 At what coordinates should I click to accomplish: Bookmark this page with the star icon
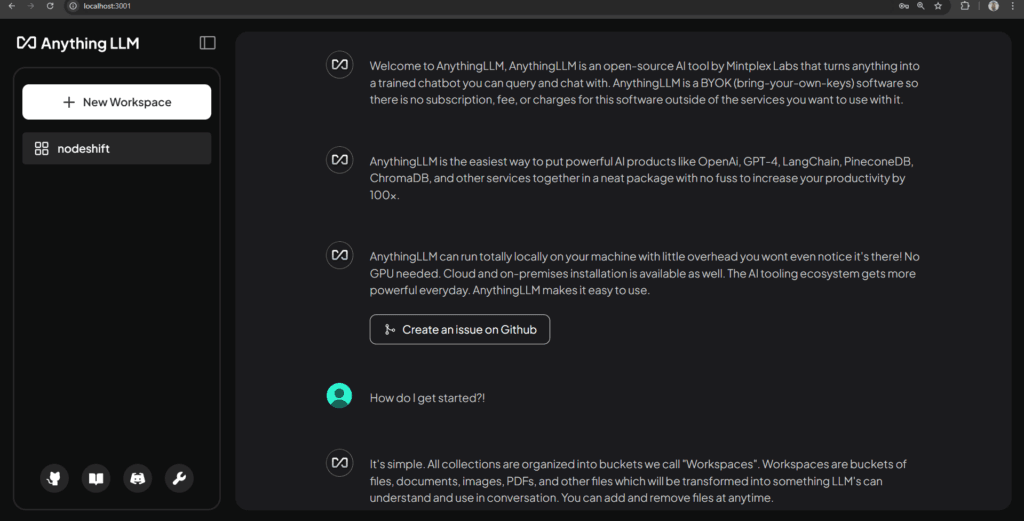(938, 6)
